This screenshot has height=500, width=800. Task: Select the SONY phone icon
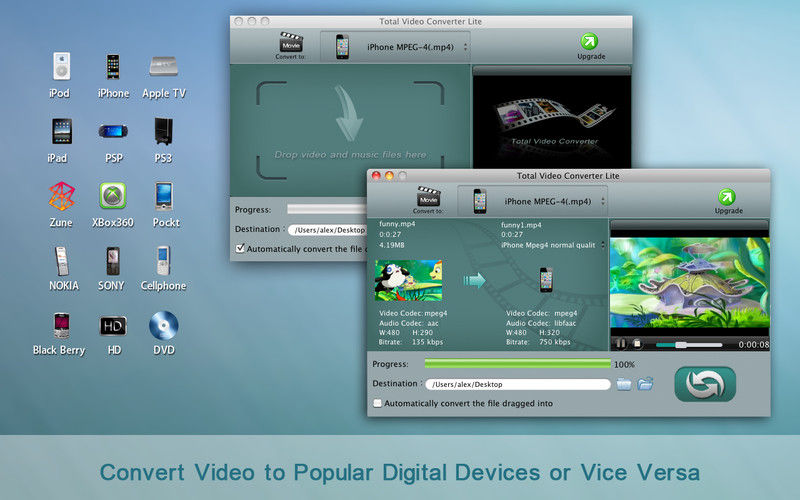click(x=113, y=261)
